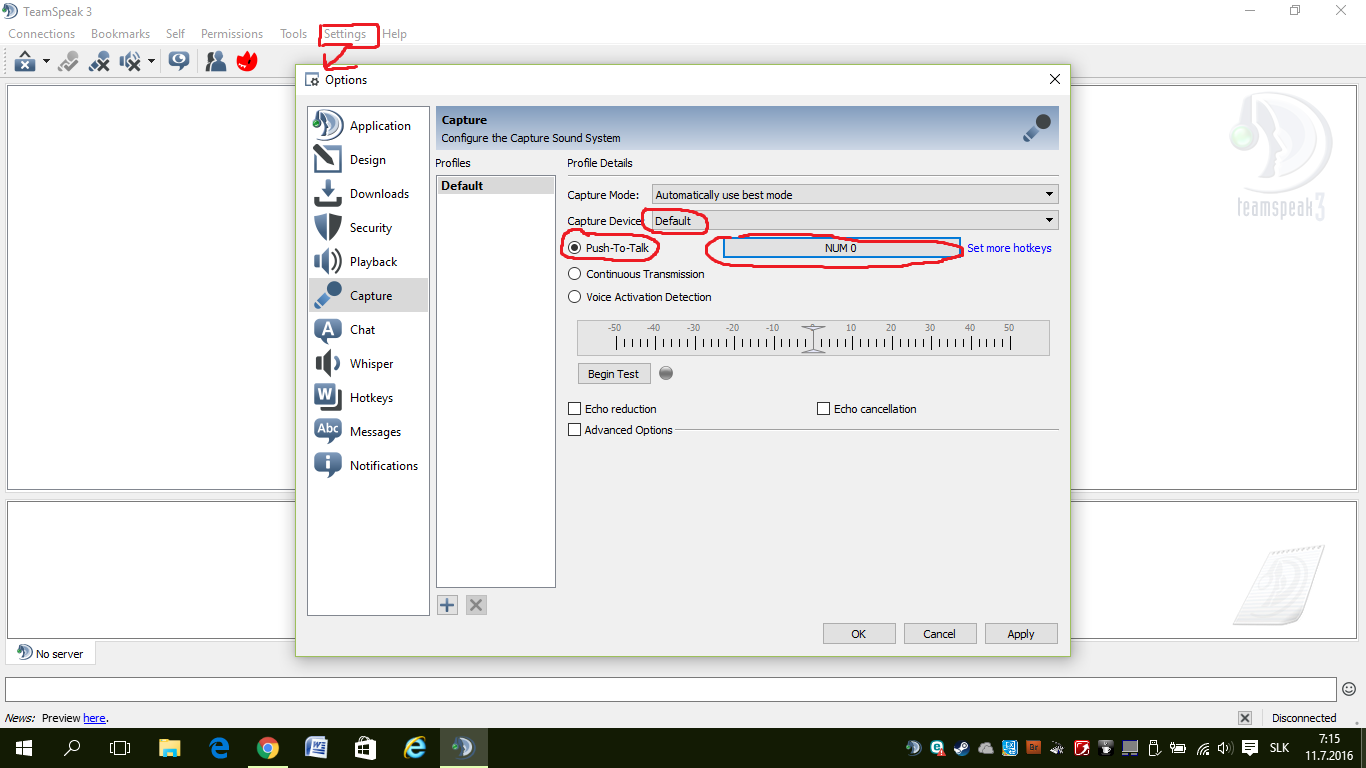
Task: Open the Downloads options page
Action: (x=368, y=194)
